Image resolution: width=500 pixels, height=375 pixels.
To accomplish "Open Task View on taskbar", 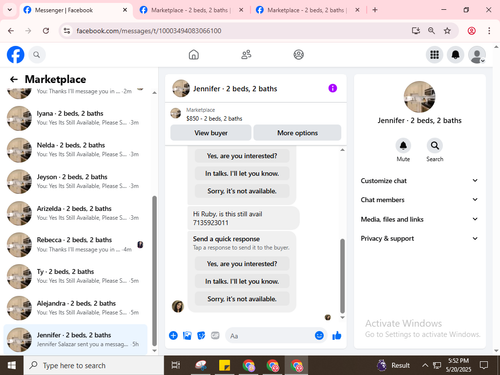I will 175,365.
